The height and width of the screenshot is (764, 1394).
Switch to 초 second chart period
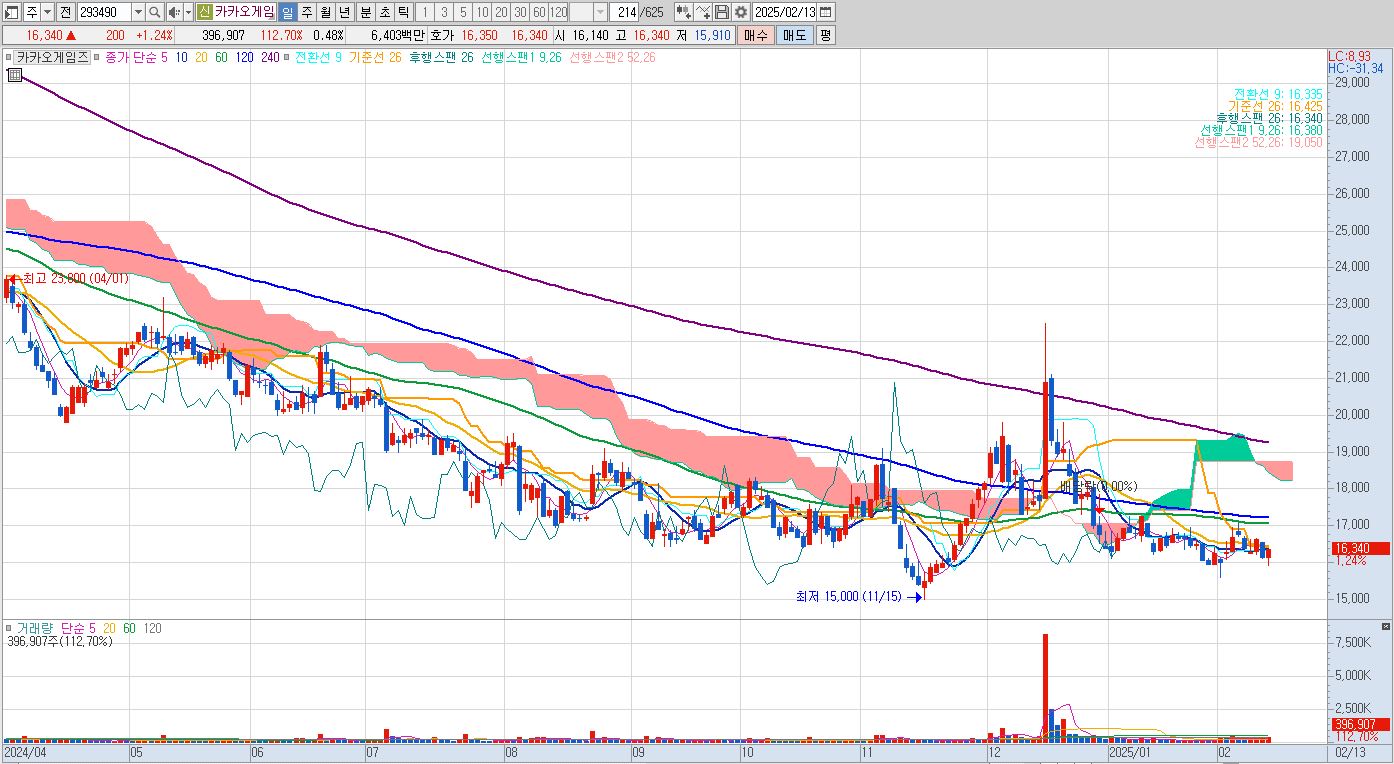point(384,12)
